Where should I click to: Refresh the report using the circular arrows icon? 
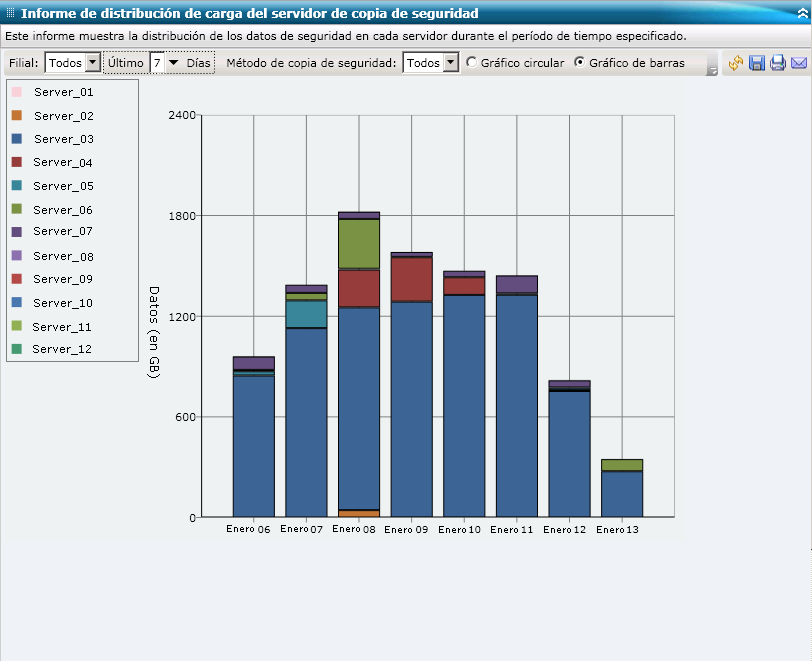click(737, 62)
